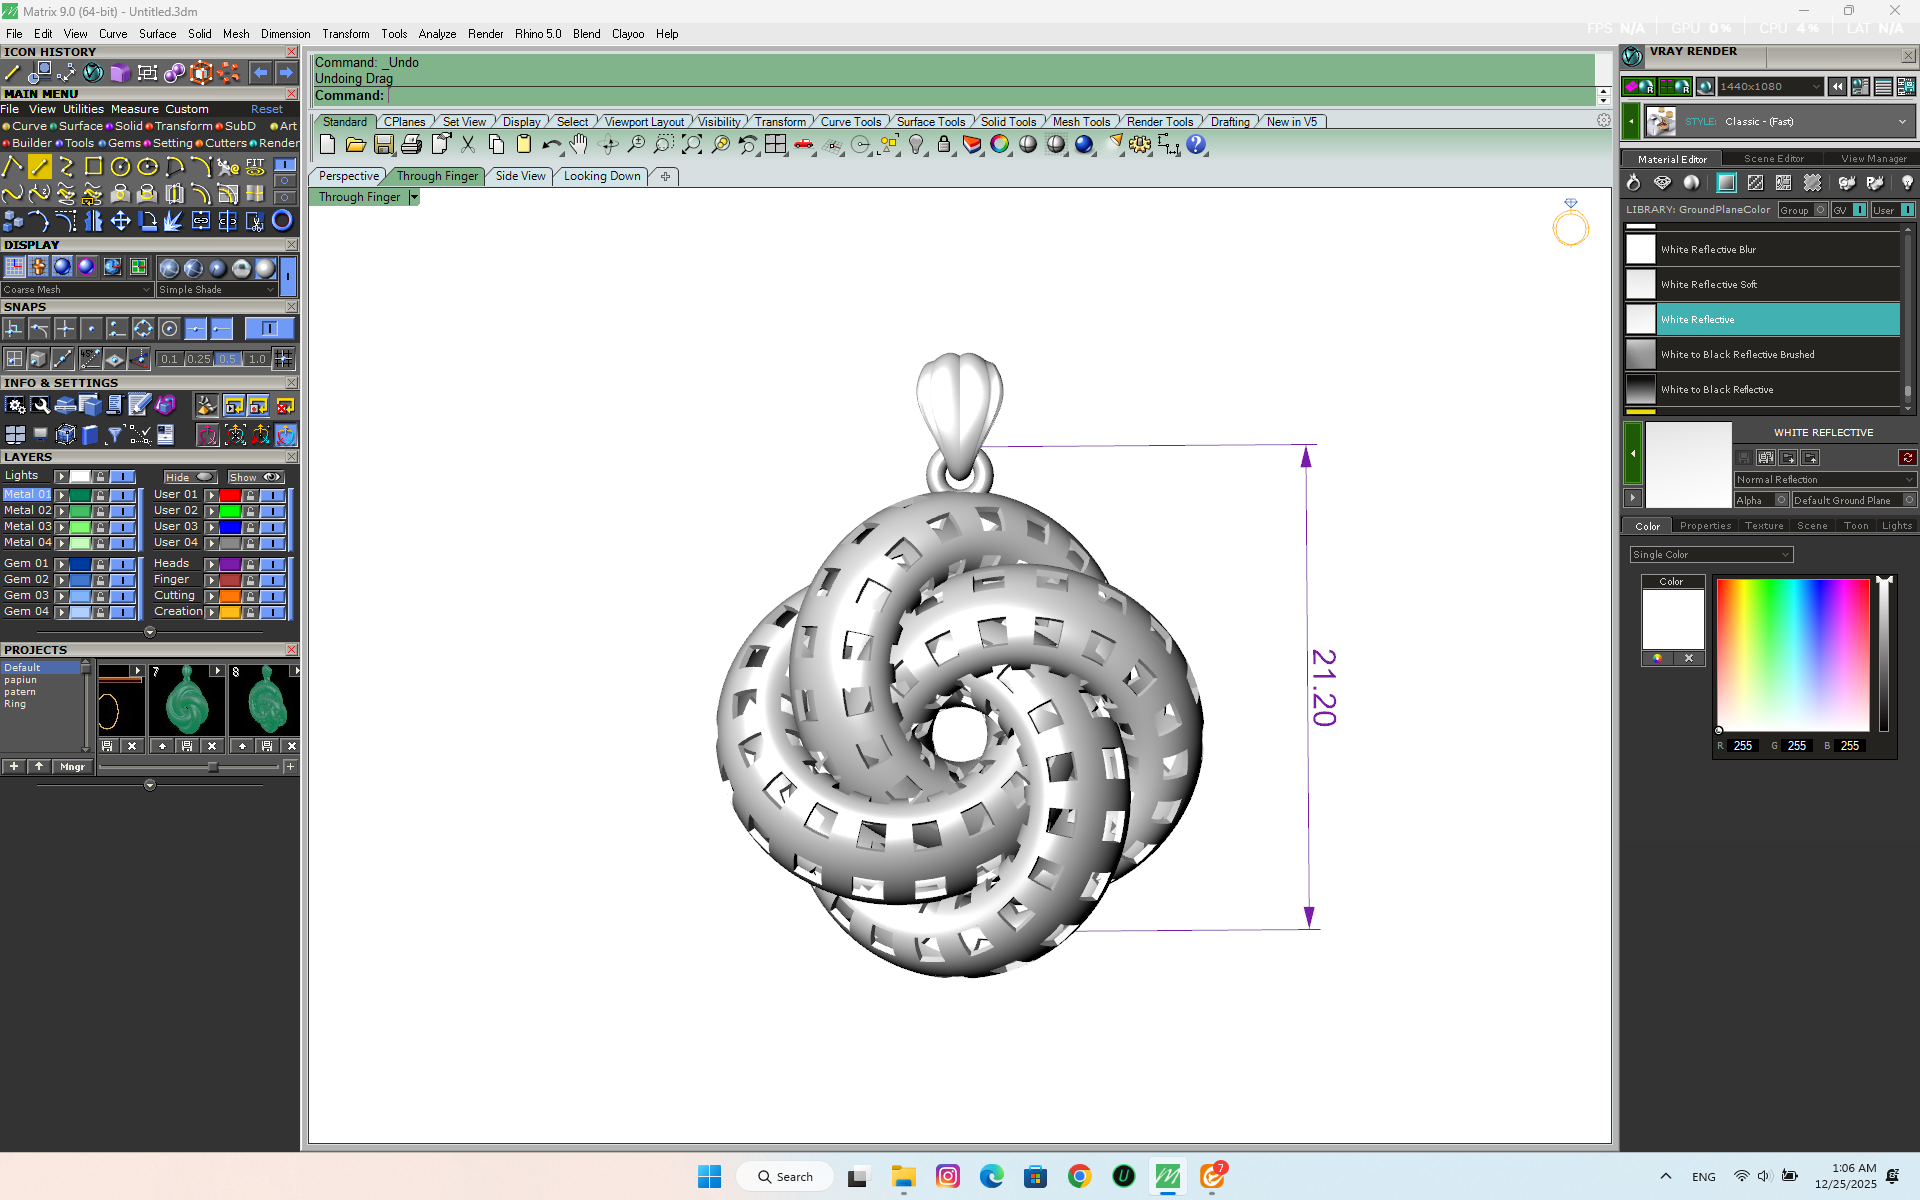Click the Save file icon in Standard toolbar
Image resolution: width=1920 pixels, height=1200 pixels.
coord(383,145)
